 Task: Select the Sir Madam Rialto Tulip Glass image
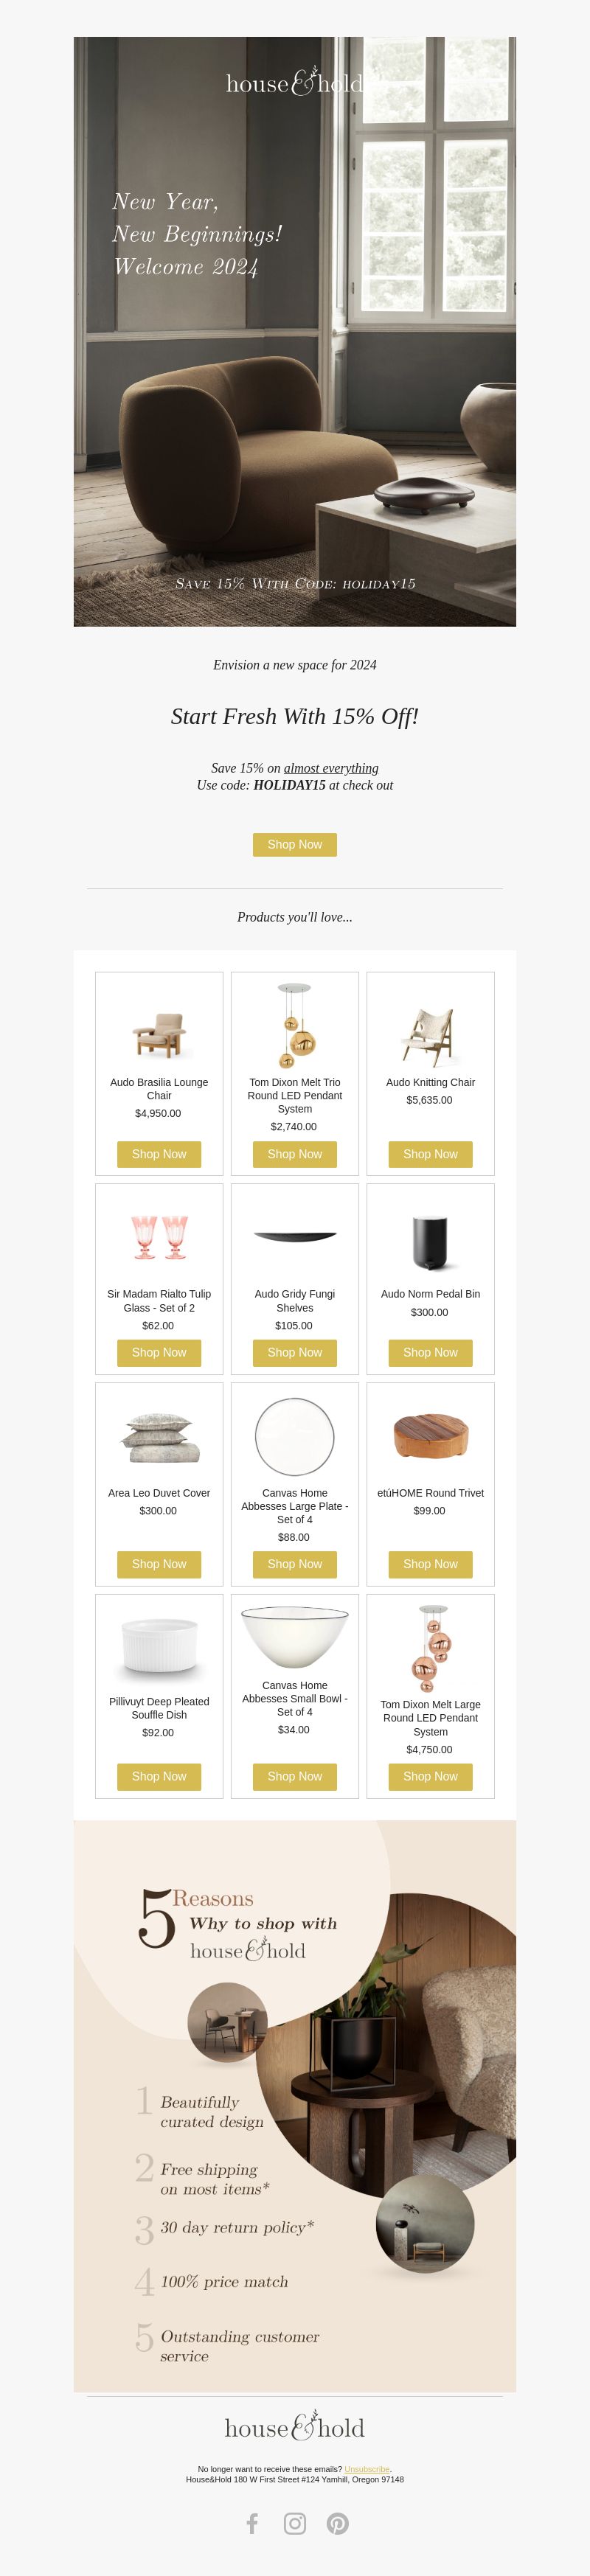(x=159, y=1237)
